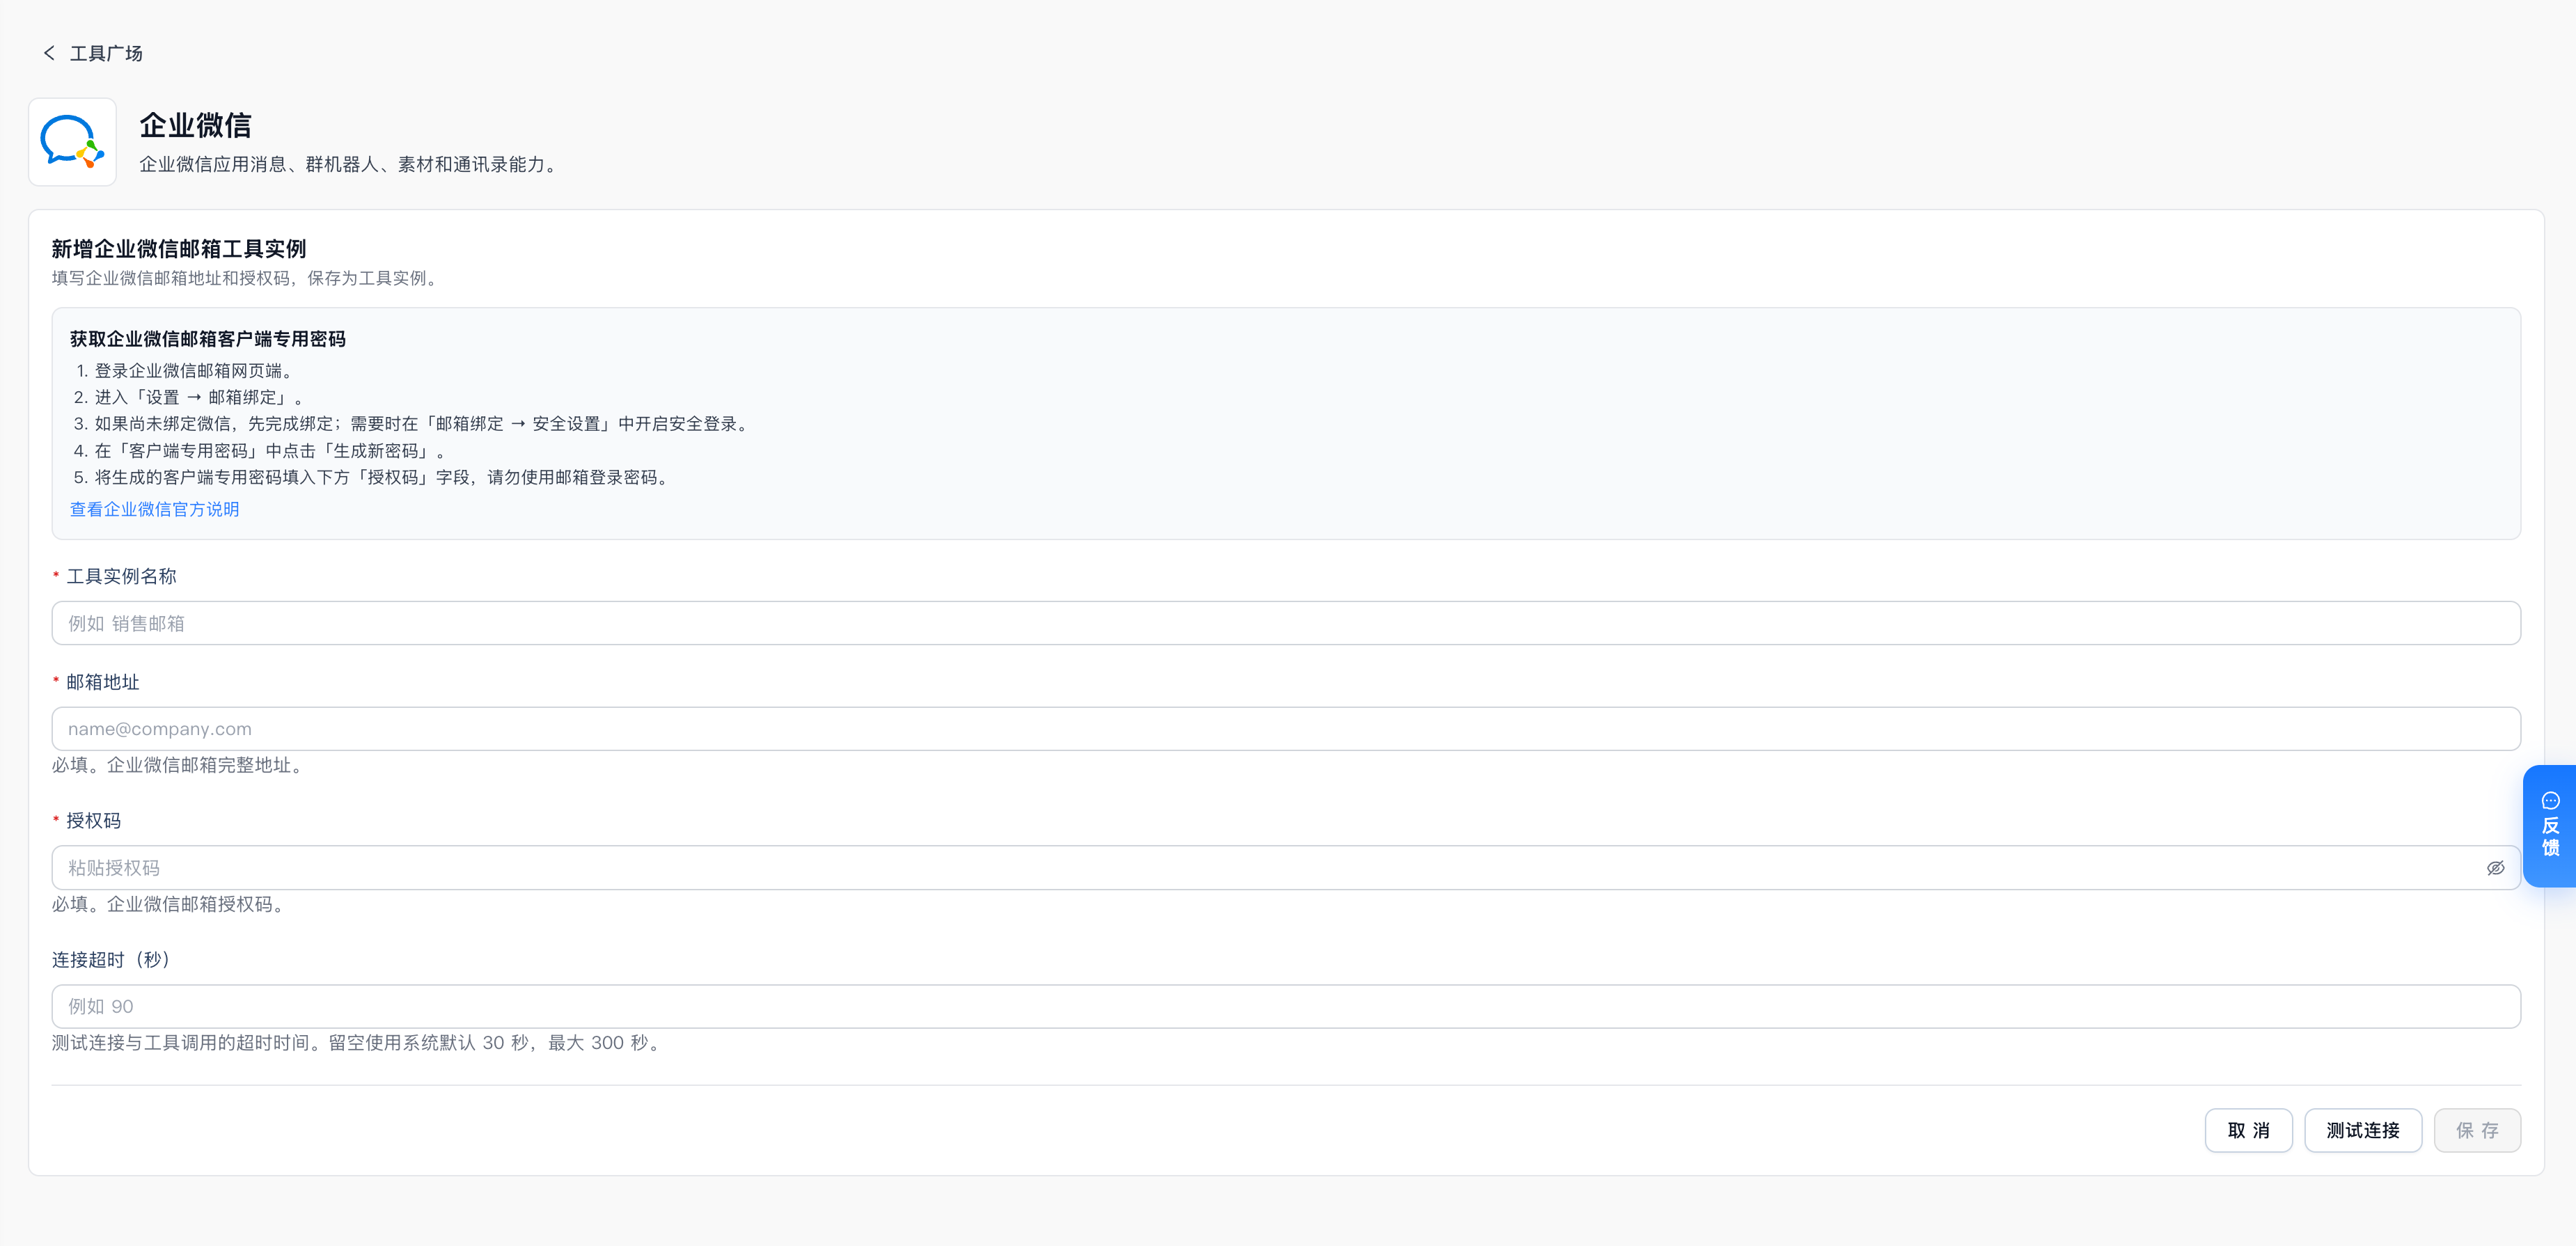Click the 测试连接 button
The image size is (2576, 1246).
(2362, 1130)
